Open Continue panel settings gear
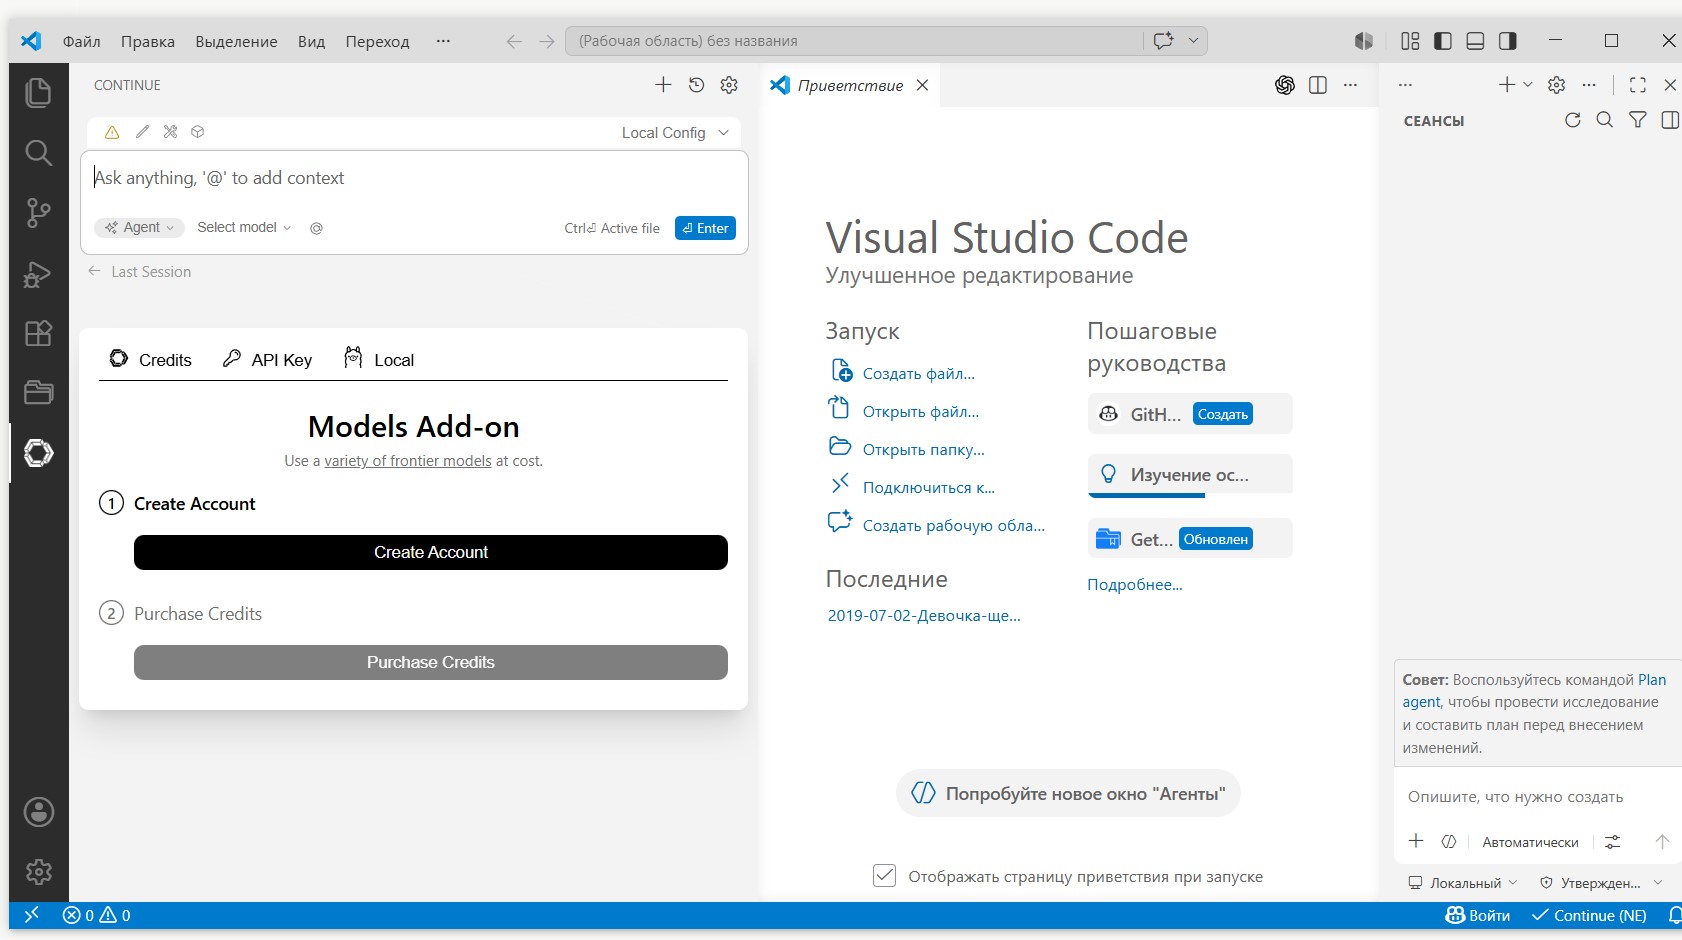 tap(729, 85)
